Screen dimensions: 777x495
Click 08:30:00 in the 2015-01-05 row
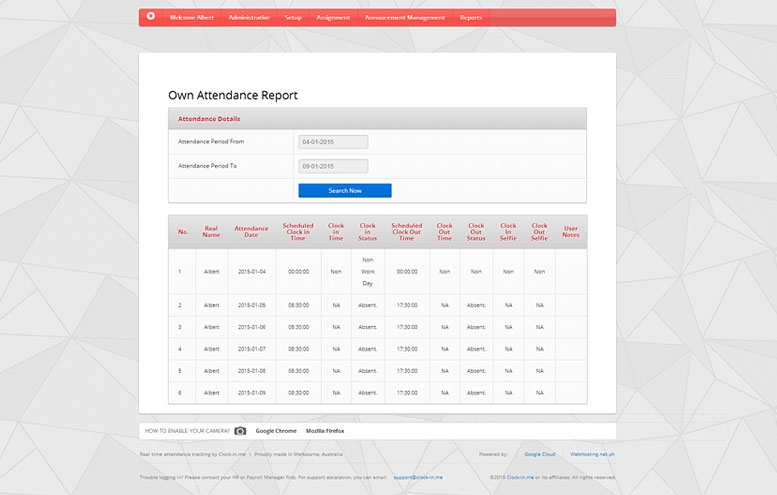298,305
